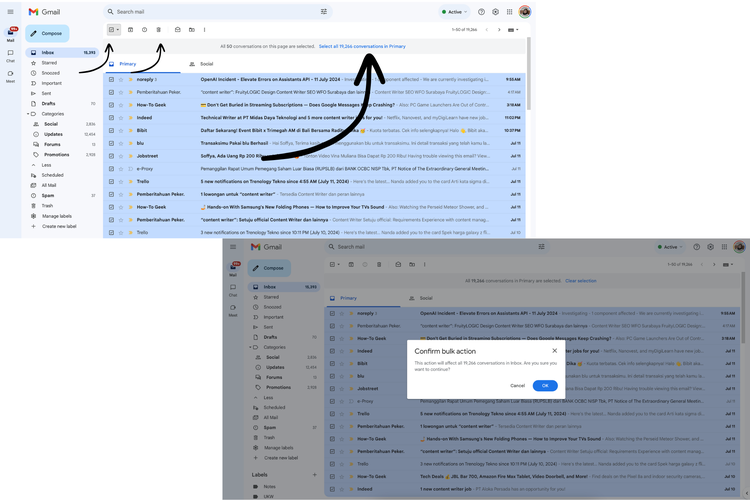Open the Settings gear in the upper Gmail window
This screenshot has height=500, width=750.
(496, 12)
